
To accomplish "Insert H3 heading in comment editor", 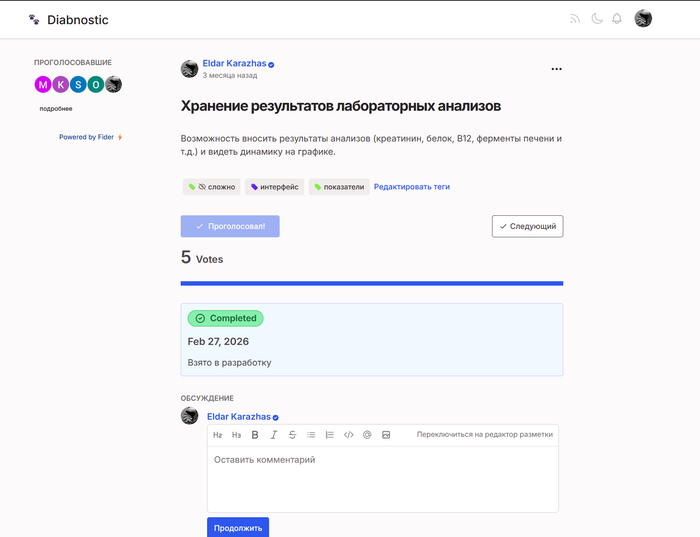I will [x=236, y=435].
